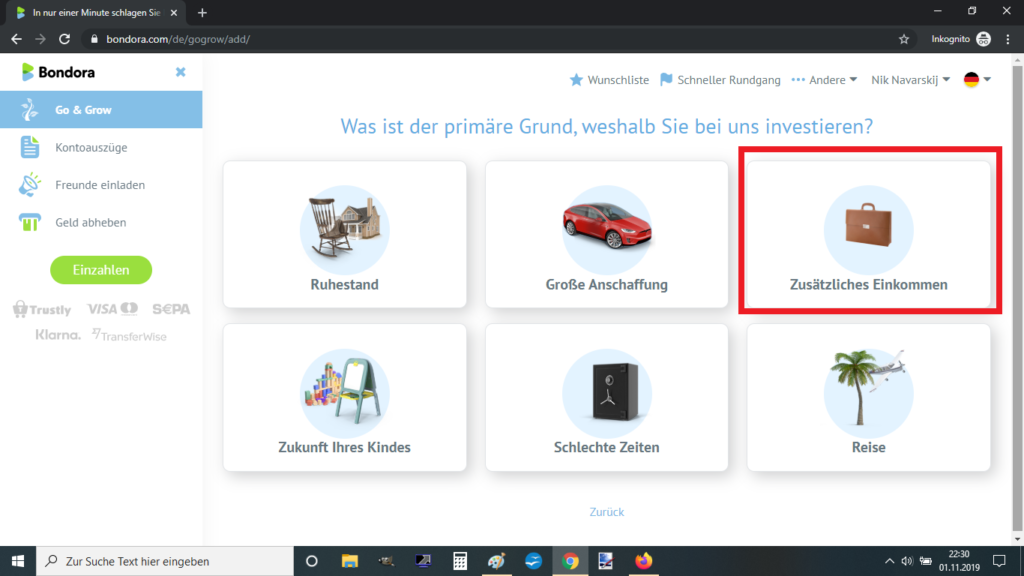1024x576 pixels.
Task: Select the Zusätzliches Einkommen card
Action: coord(869,234)
